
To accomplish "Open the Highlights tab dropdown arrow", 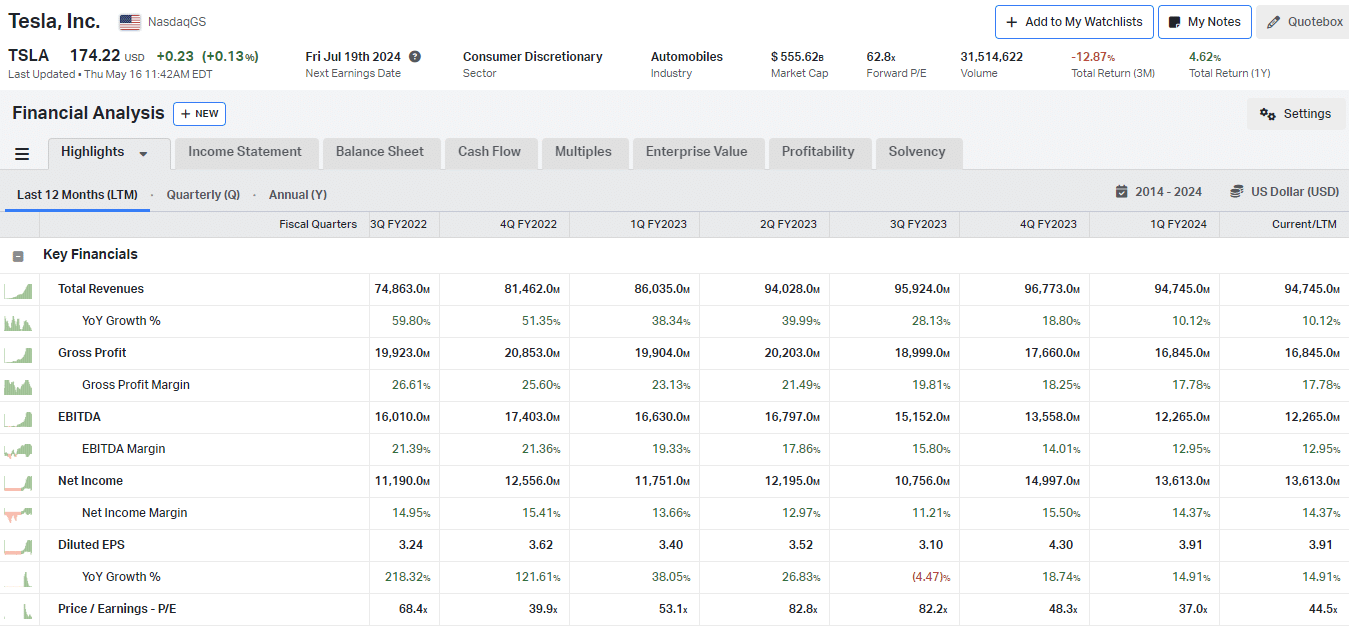I will coord(143,154).
